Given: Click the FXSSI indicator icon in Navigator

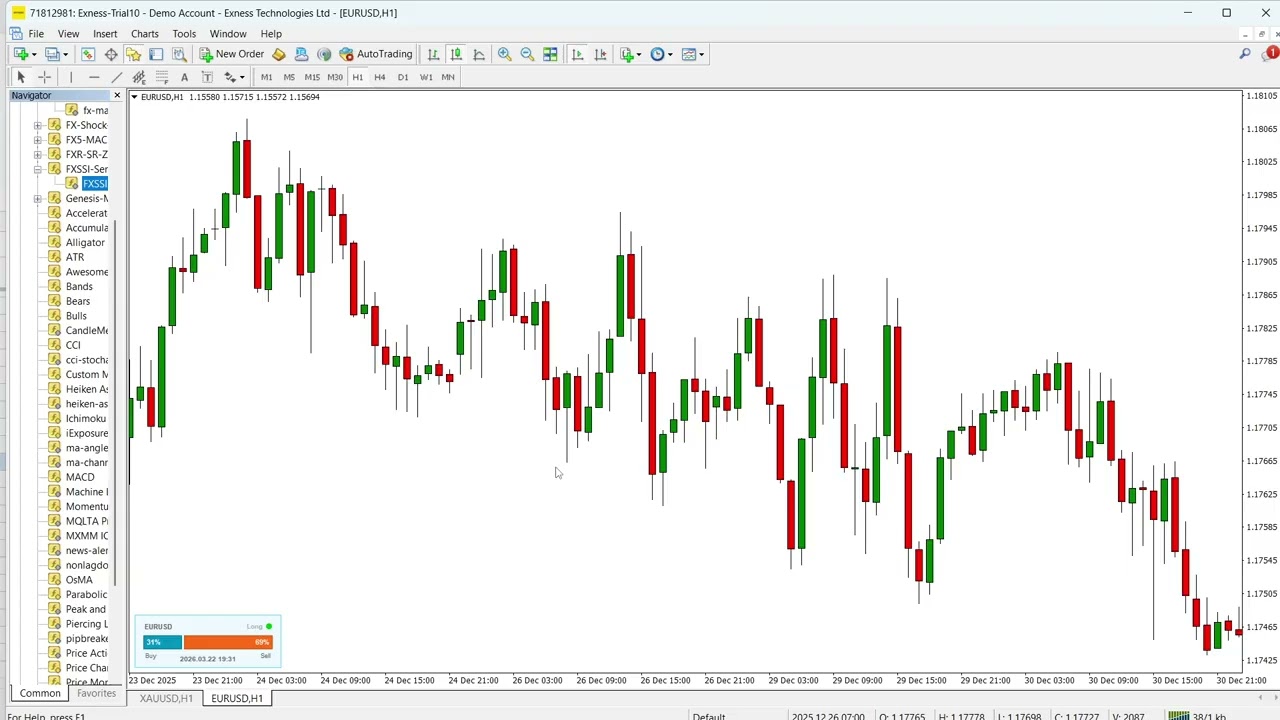Looking at the screenshot, I should coord(72,183).
